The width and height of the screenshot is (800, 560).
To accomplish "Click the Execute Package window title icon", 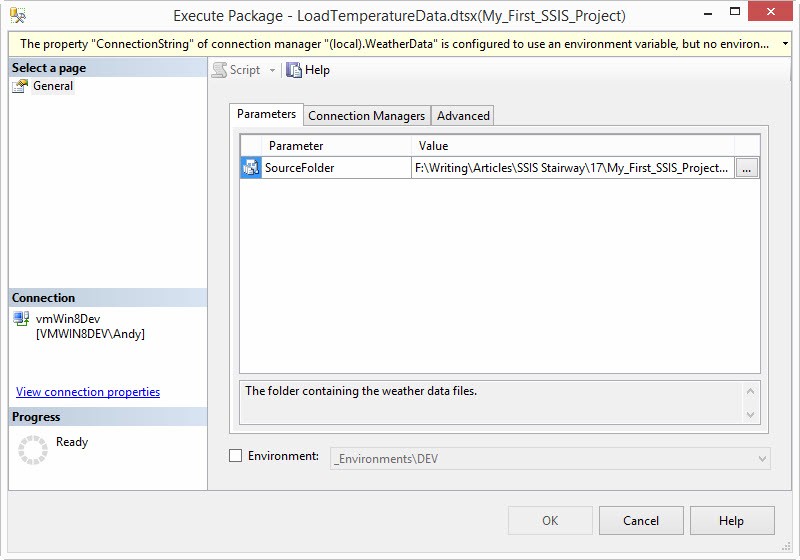I will [x=19, y=16].
